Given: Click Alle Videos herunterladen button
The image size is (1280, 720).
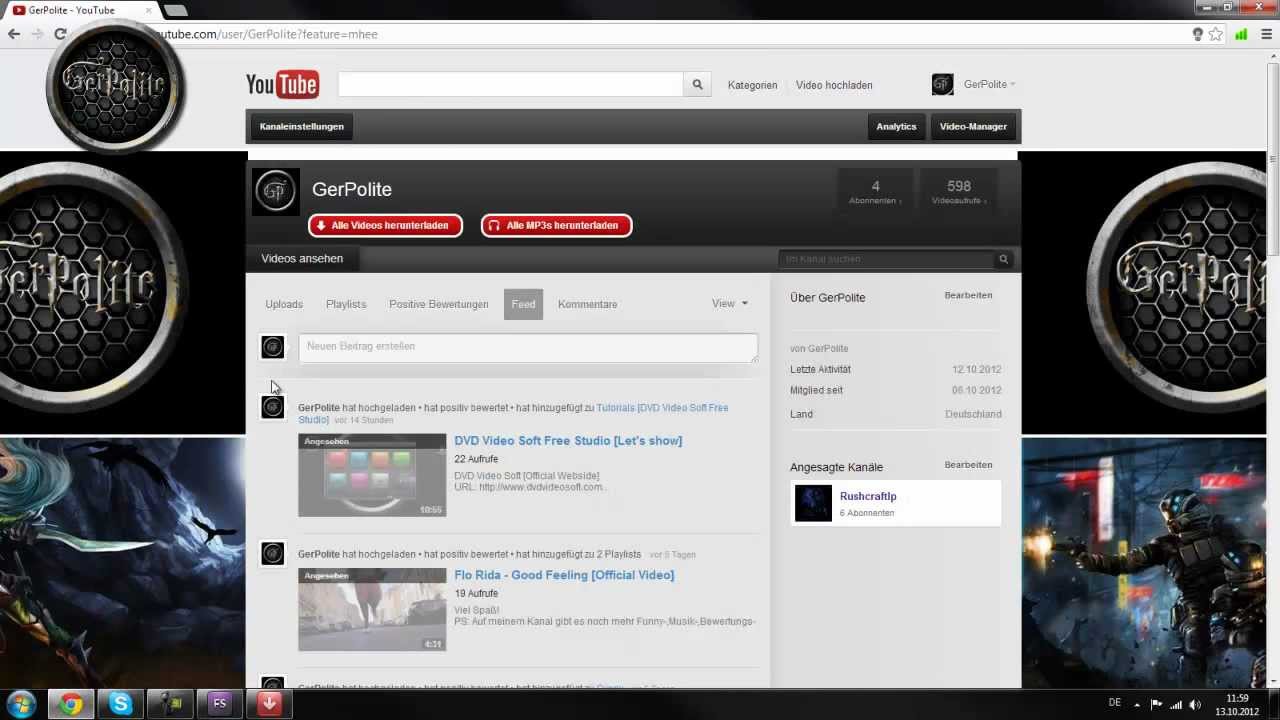Looking at the screenshot, I should [x=385, y=226].
